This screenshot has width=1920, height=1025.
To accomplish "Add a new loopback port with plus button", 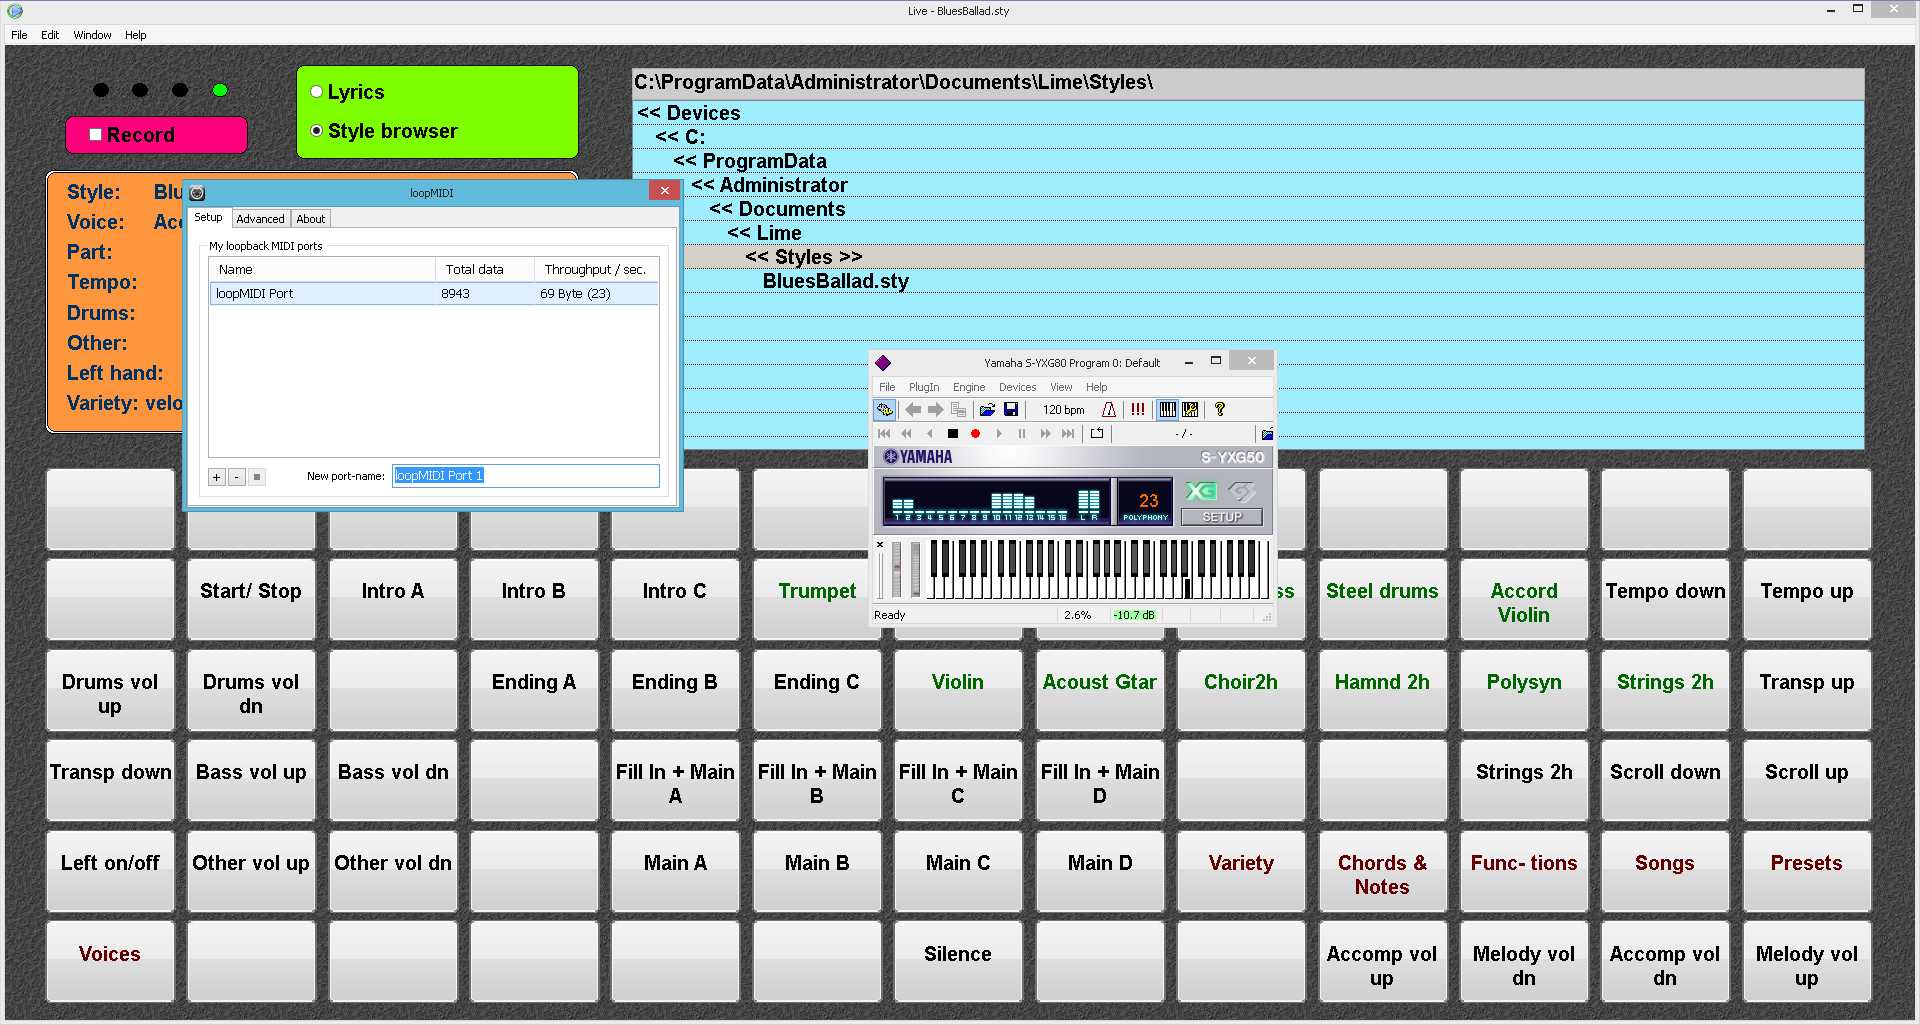I will (x=216, y=477).
